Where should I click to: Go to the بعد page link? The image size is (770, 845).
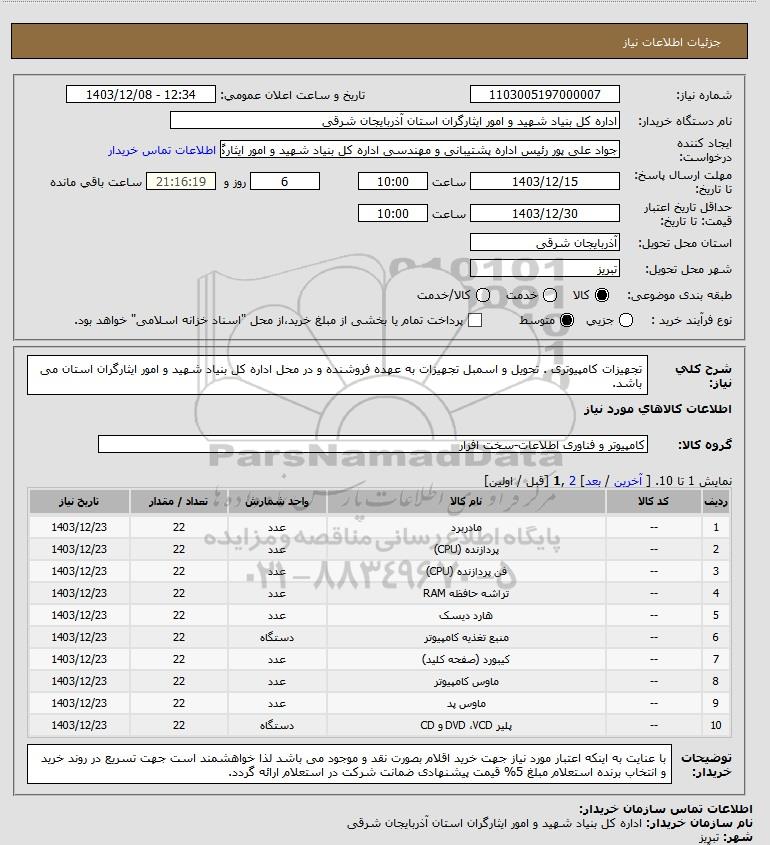(x=593, y=481)
